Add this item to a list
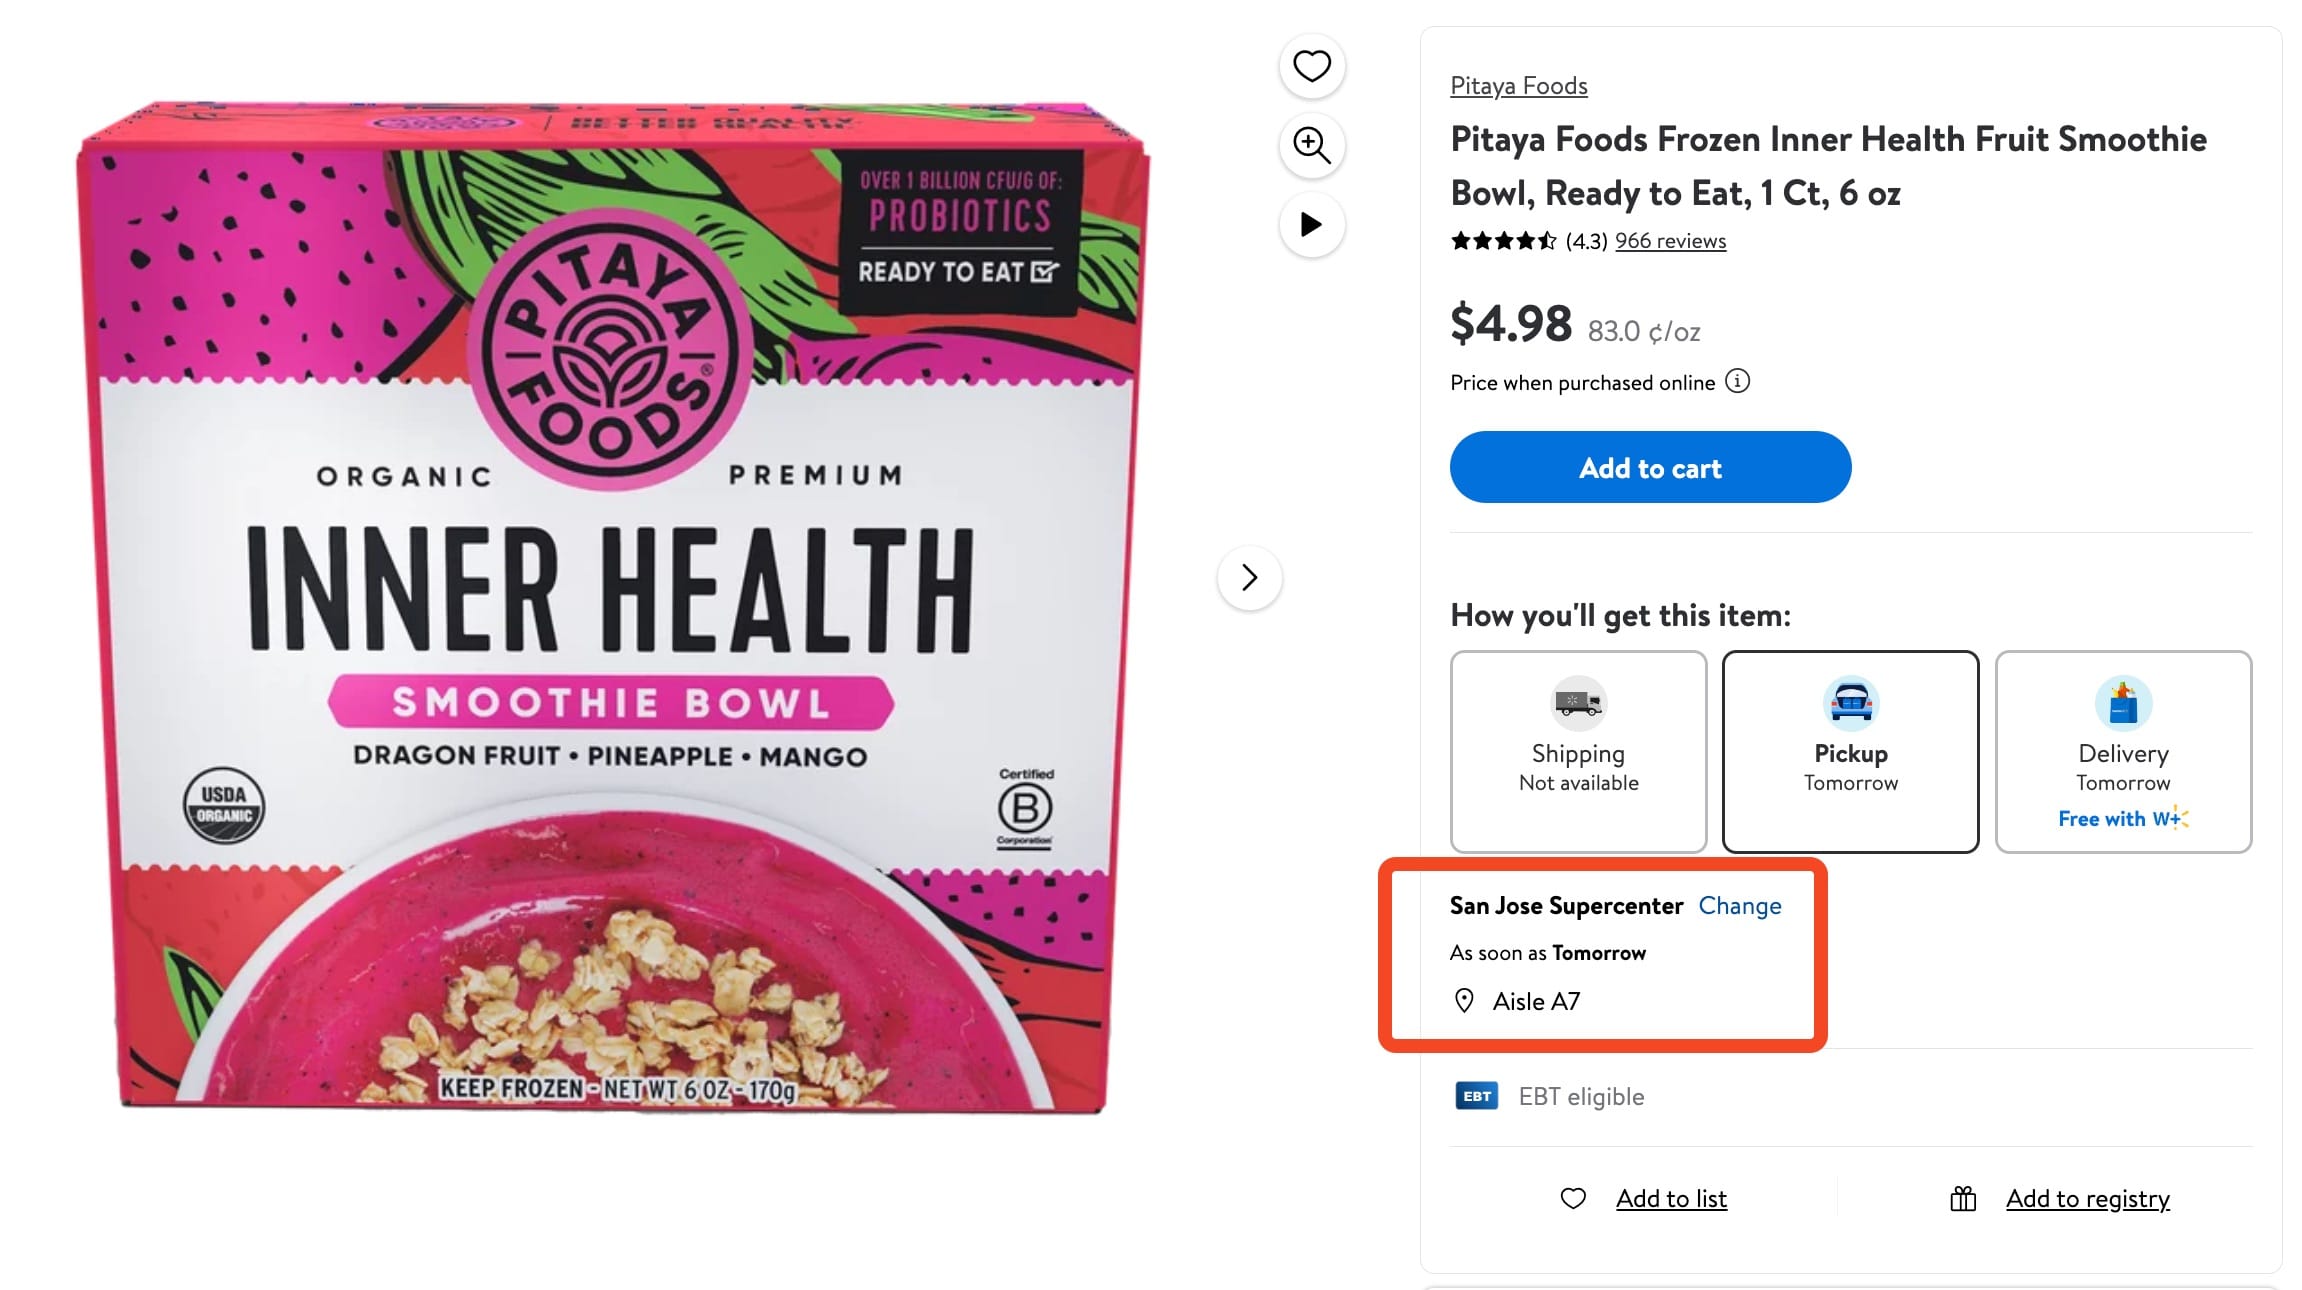2302x1290 pixels. pos(1671,1197)
